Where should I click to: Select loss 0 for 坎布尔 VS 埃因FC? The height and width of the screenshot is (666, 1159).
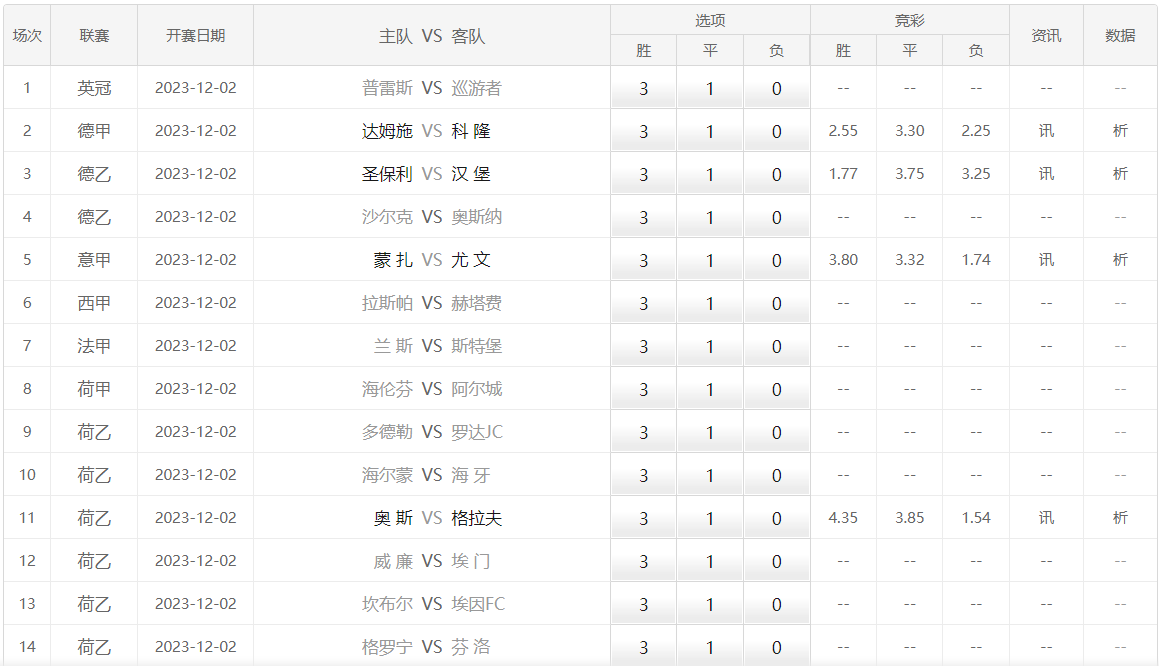(x=776, y=604)
